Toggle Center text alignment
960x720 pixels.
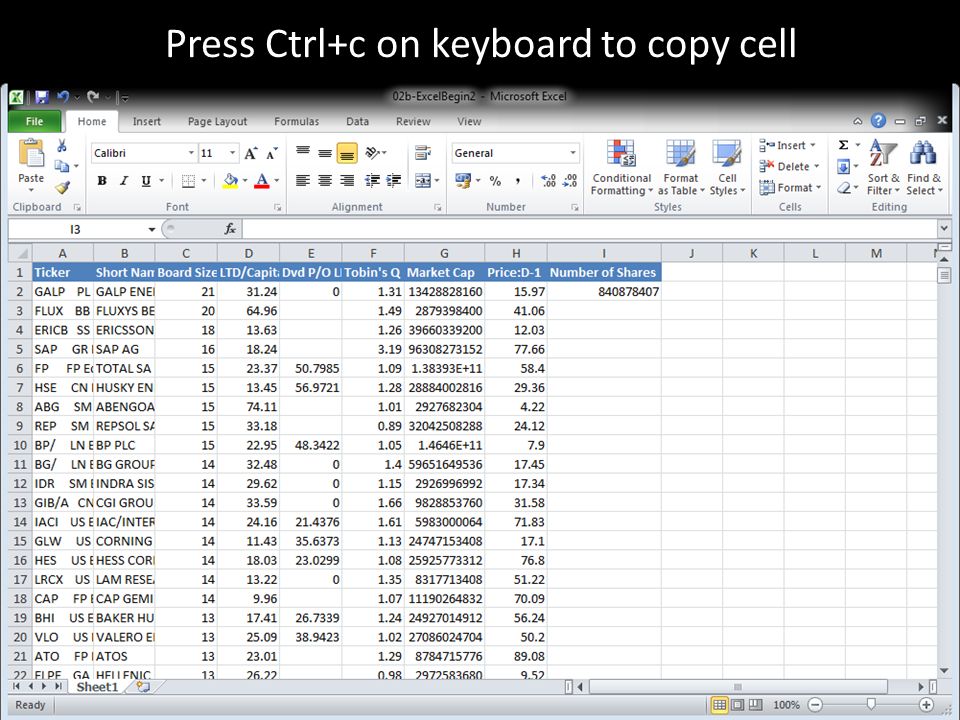(x=324, y=181)
